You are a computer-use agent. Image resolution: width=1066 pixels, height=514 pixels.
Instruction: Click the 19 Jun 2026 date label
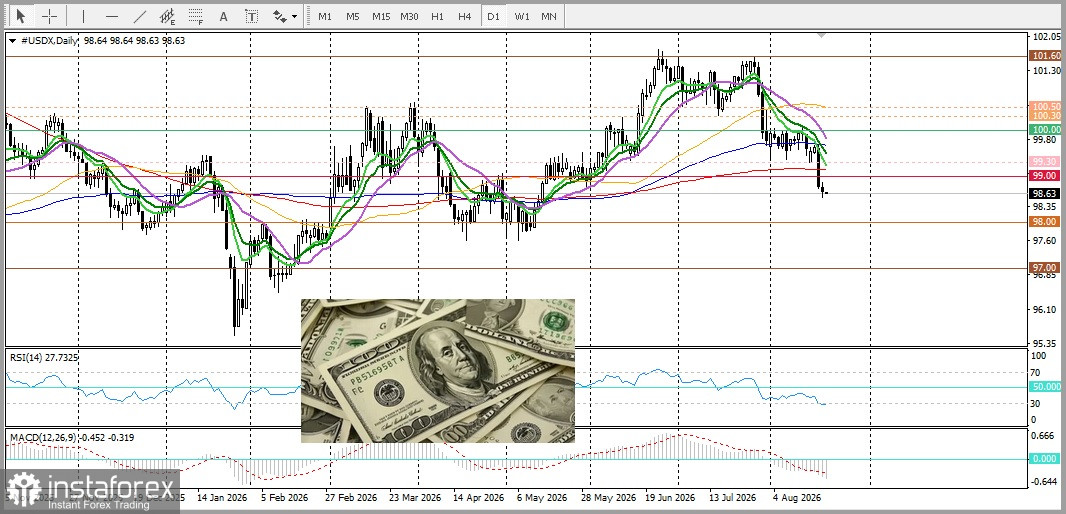[669, 497]
